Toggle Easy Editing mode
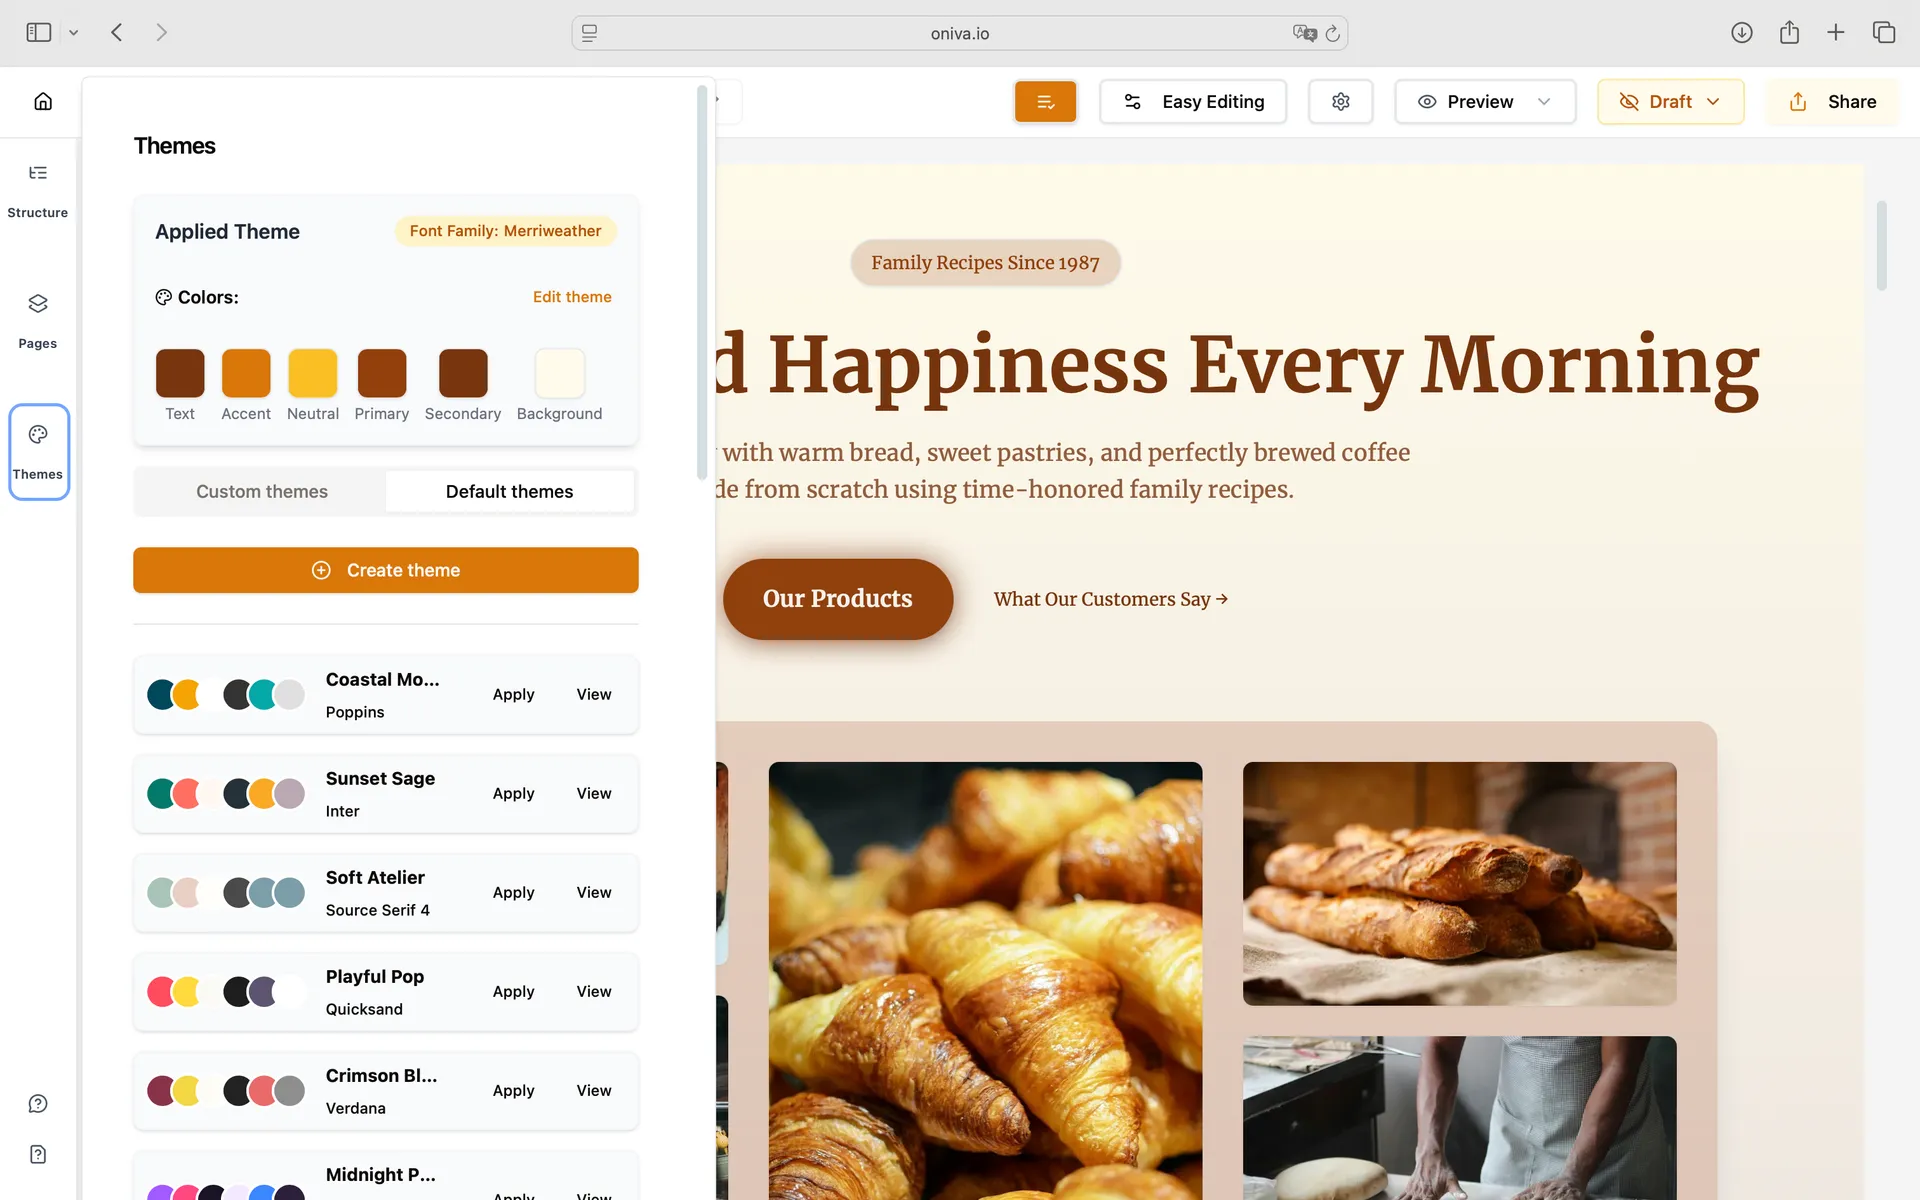 click(x=1193, y=102)
